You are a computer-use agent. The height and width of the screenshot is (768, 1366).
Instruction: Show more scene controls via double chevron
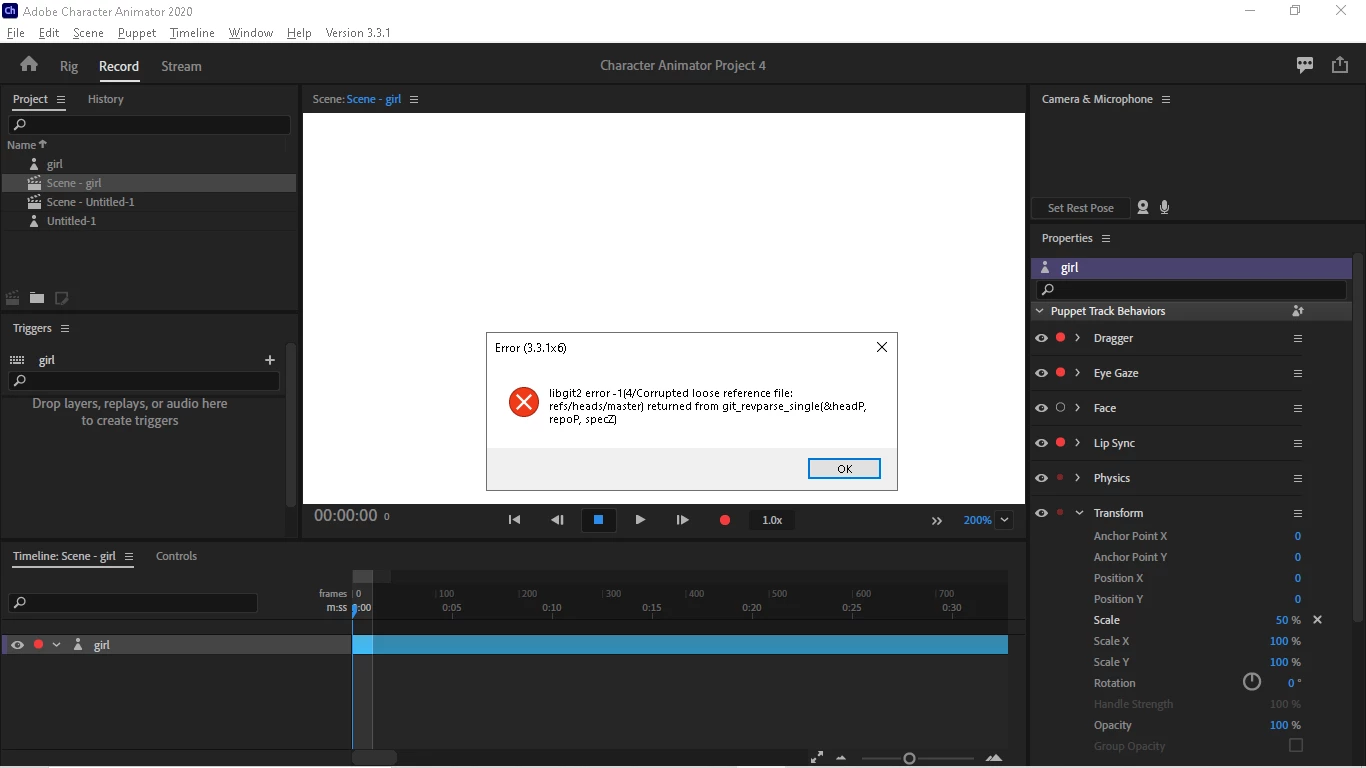tap(937, 521)
